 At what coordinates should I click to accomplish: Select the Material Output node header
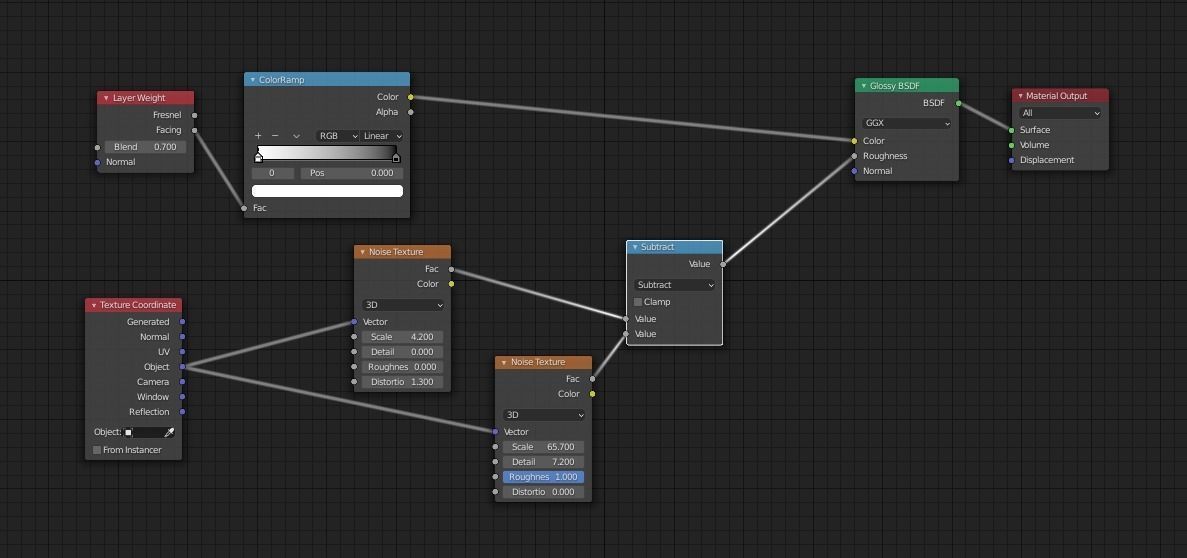click(x=1060, y=96)
